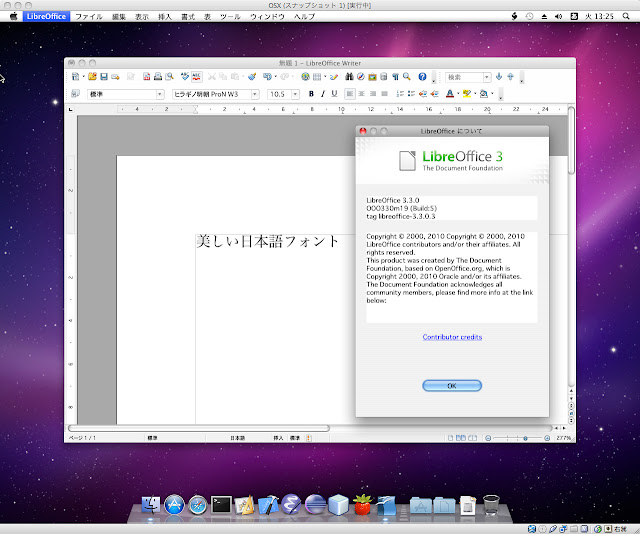640x534 pixels.
Task: Open the ツール menu
Action: pos(230,17)
